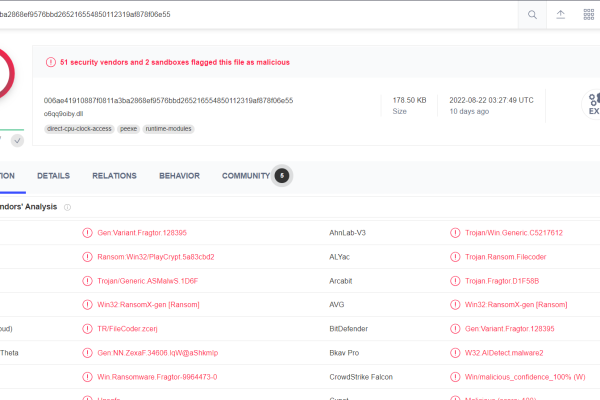This screenshot has height=400, width=600.
Task: Click the ALYac vendor name
Action: click(339, 257)
